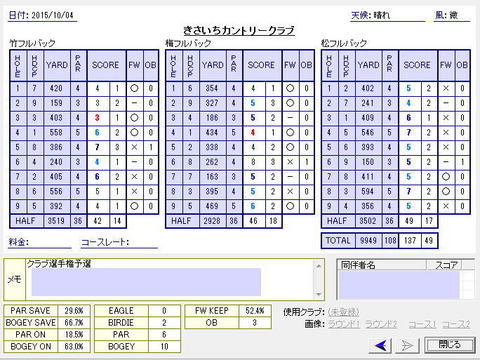Click the BOGEY stat label with value 10
Image resolution: width=480 pixels, height=360 pixels.
(121, 347)
